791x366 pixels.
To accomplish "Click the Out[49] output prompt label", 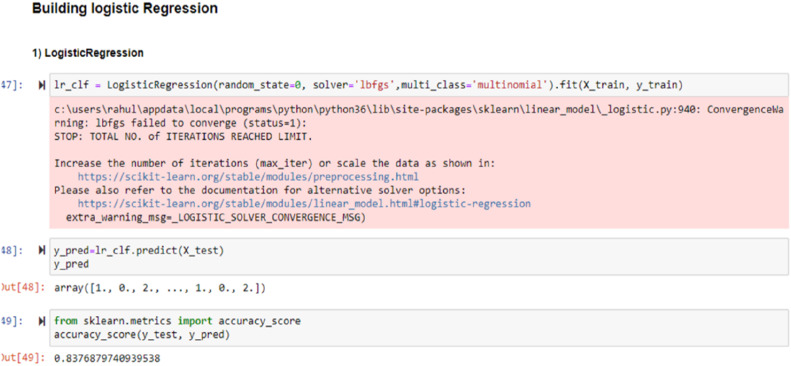I will point(23,358).
